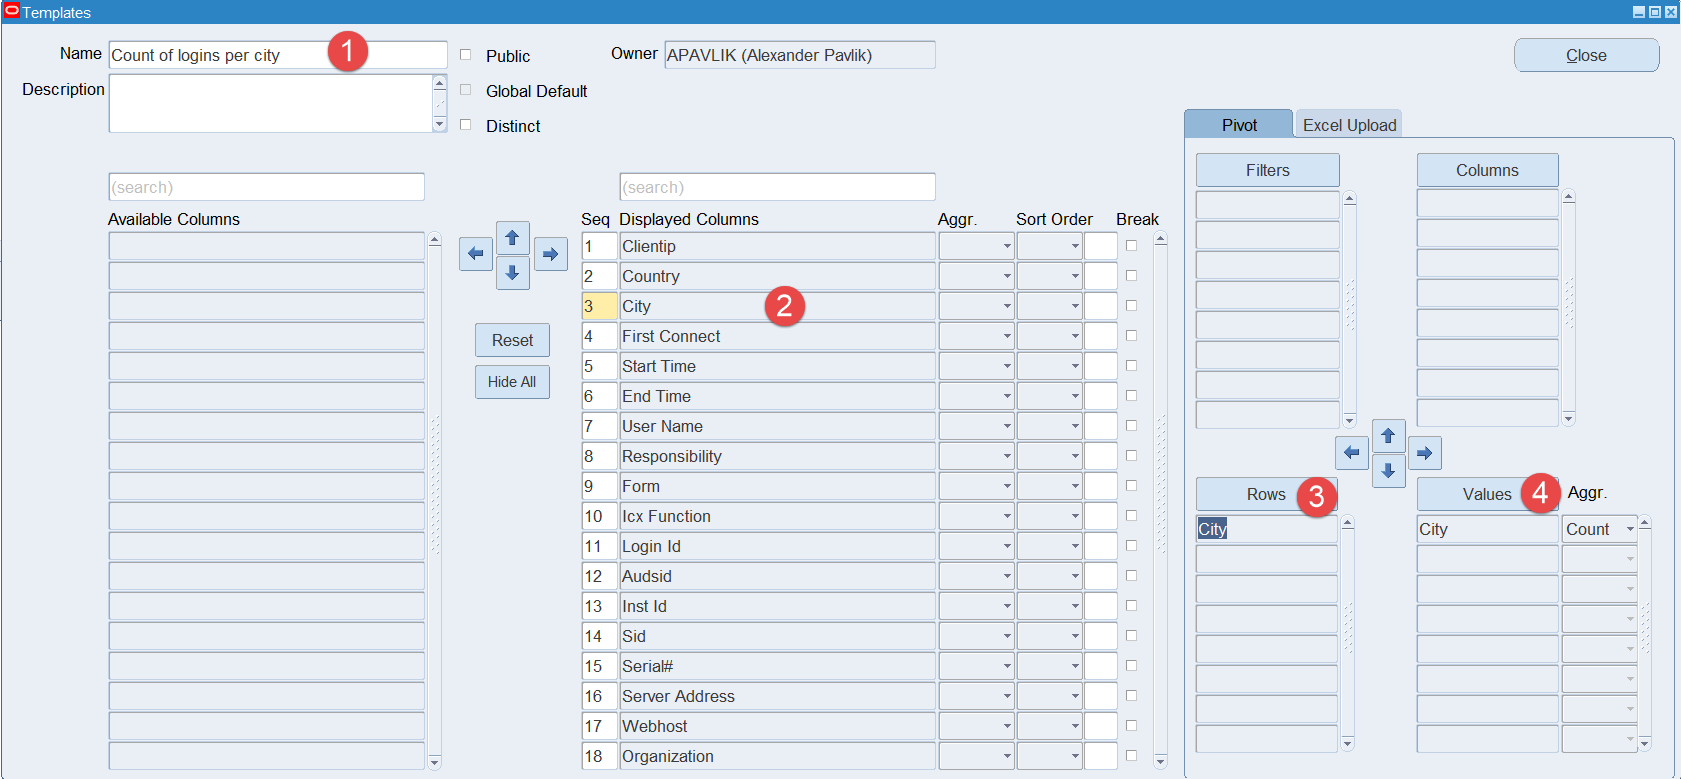Toggle Break checkbox for User Name row
Screen dimensions: 1681x779
pyautogui.click(x=1131, y=426)
